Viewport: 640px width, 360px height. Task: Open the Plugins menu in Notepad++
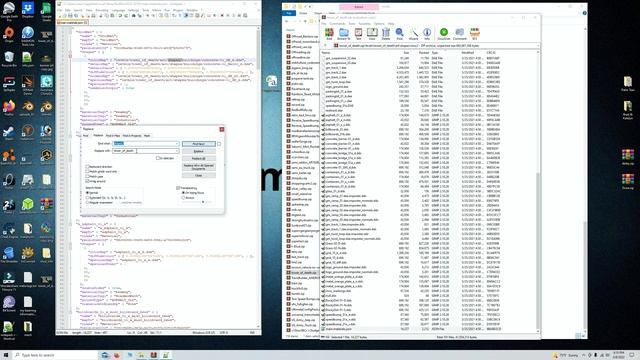pos(178,10)
